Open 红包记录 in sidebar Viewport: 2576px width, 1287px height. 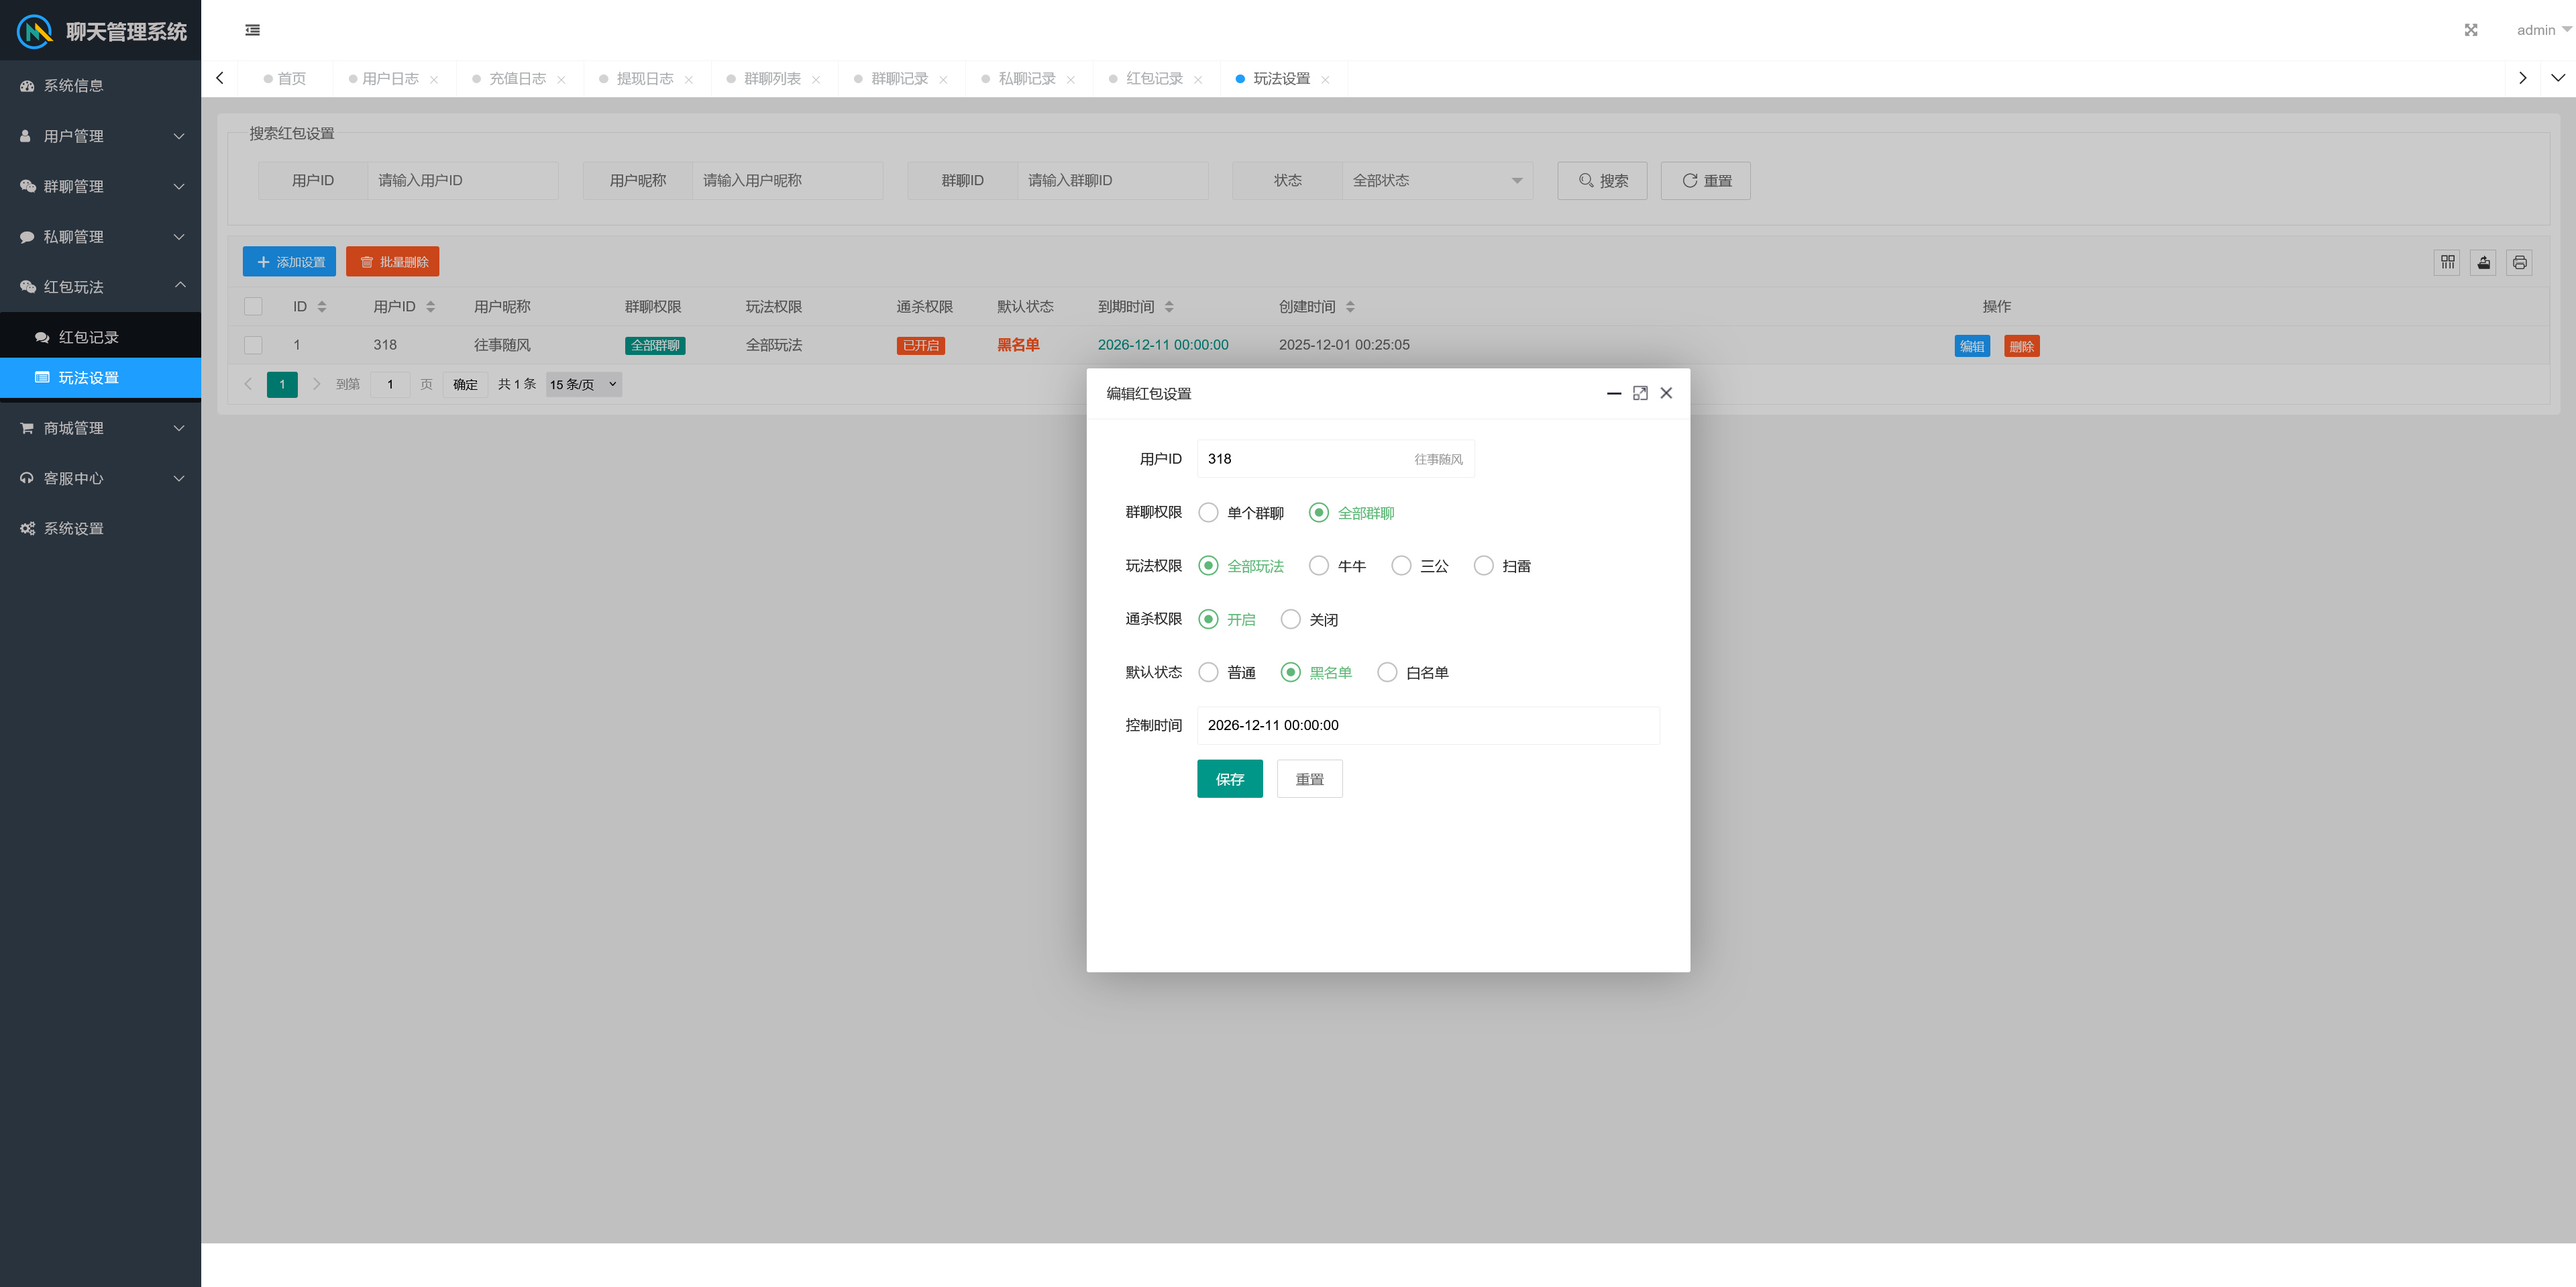pos(88,337)
